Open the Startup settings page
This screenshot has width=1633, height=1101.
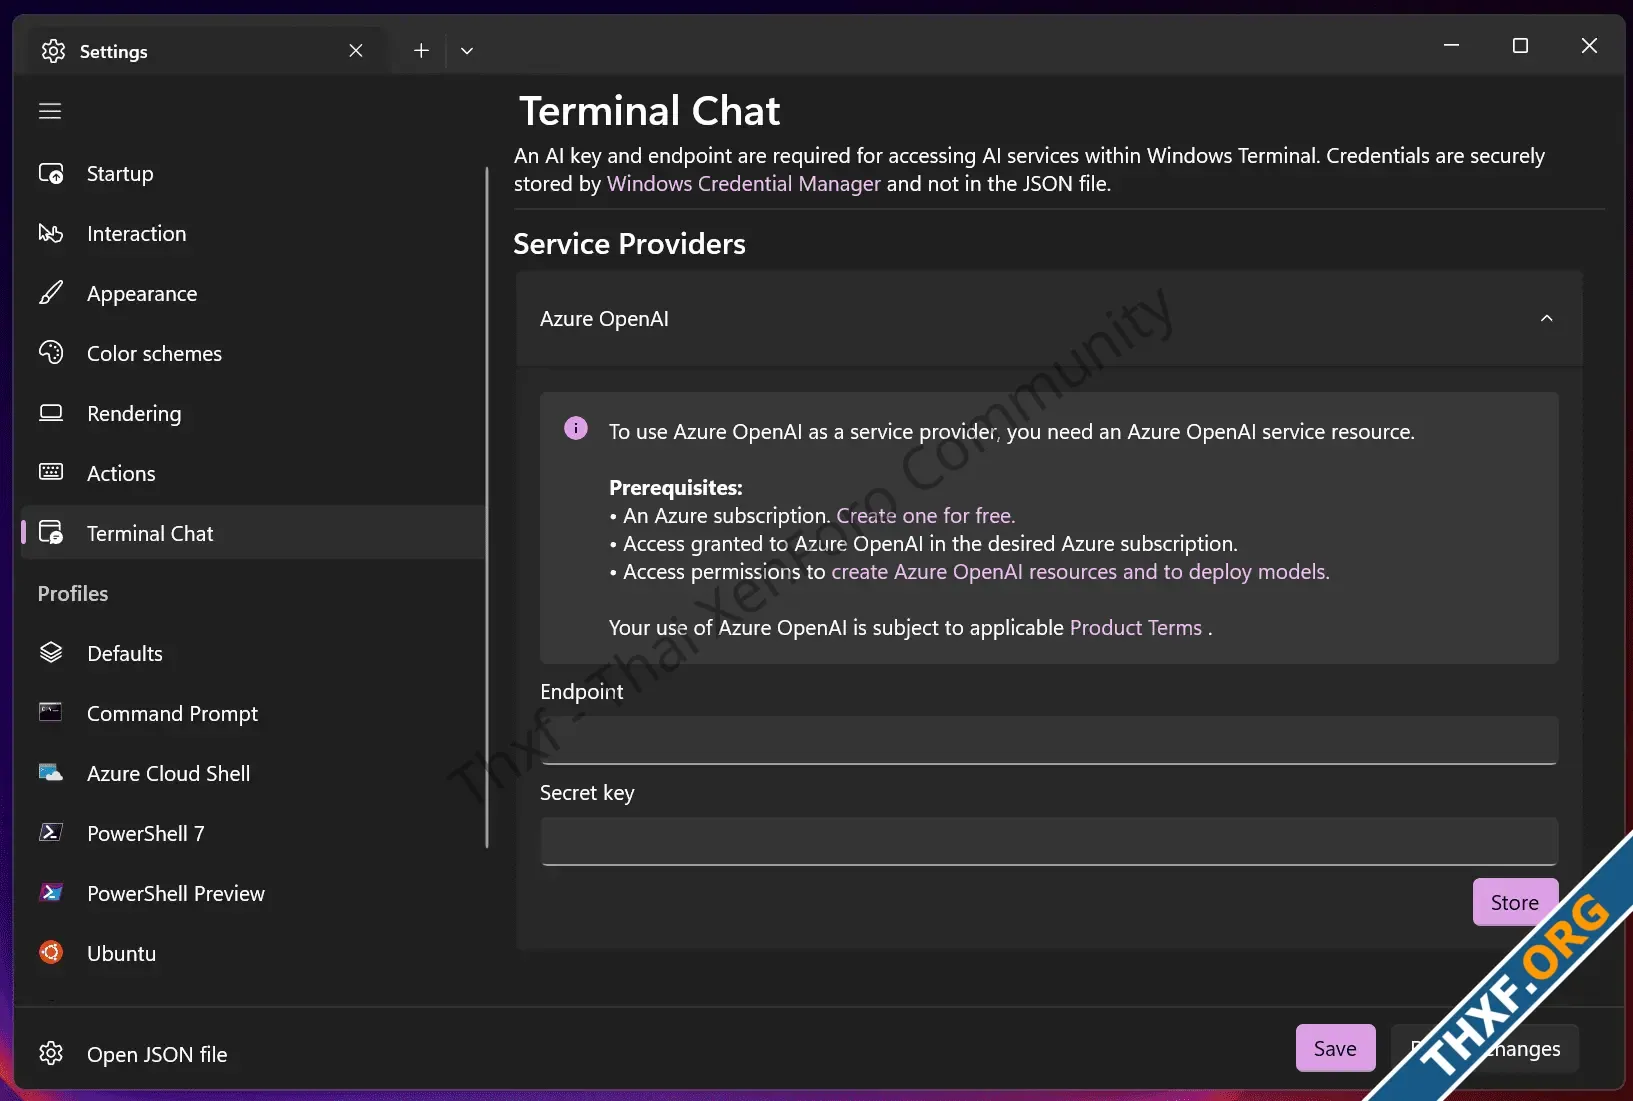(x=253, y=174)
